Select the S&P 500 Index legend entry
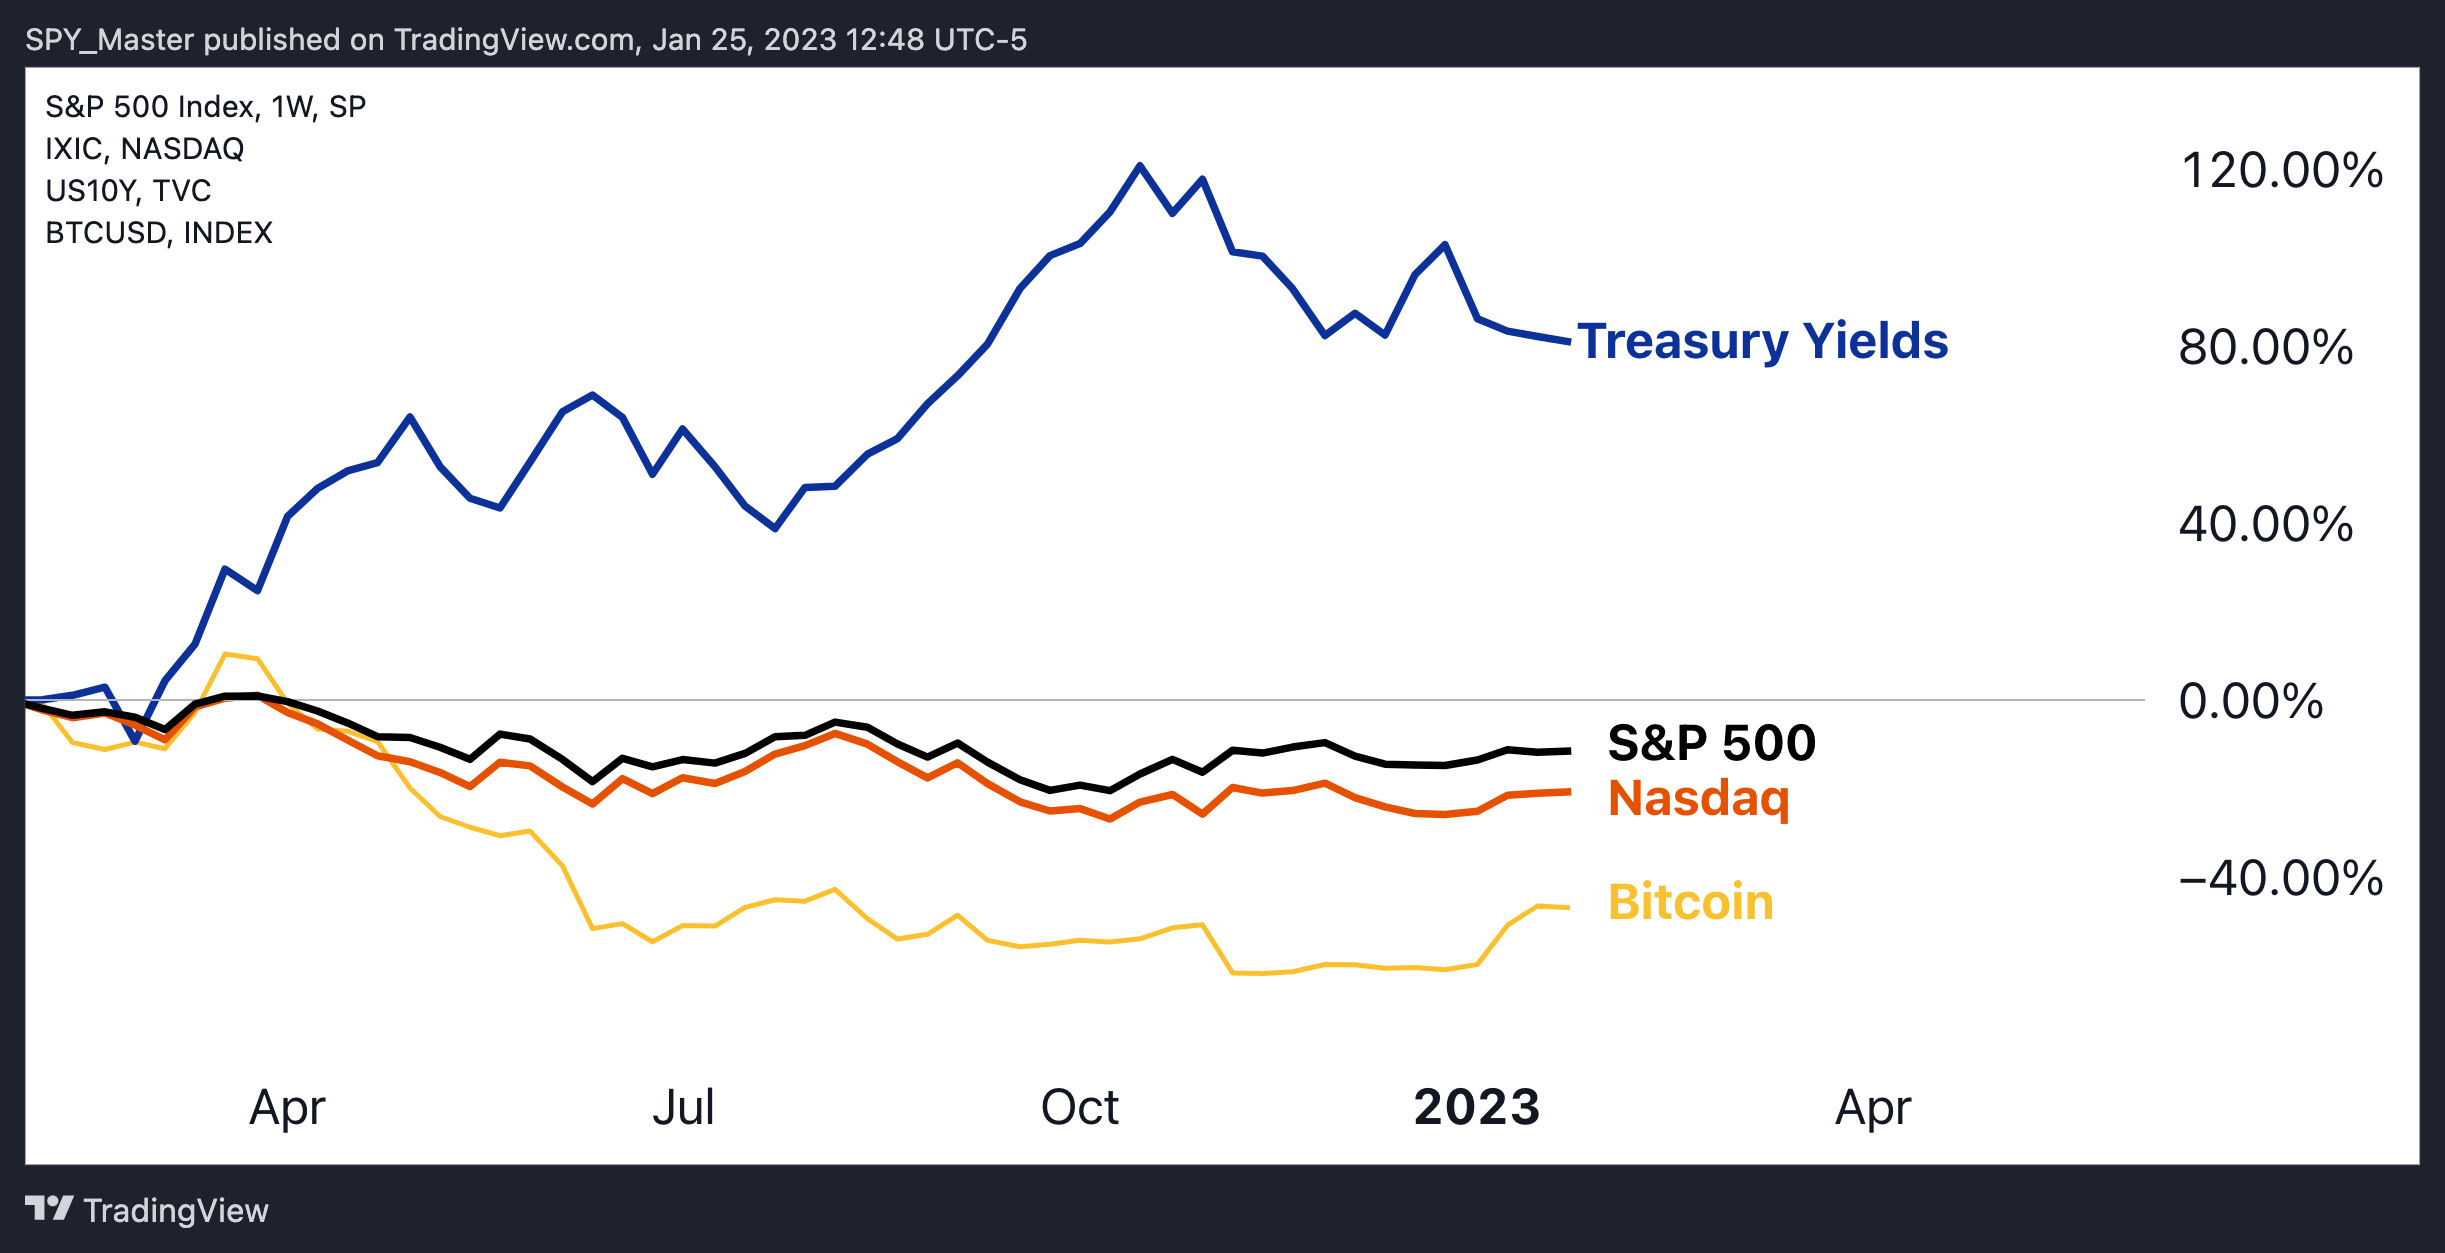This screenshot has height=1253, width=2445. coord(206,107)
